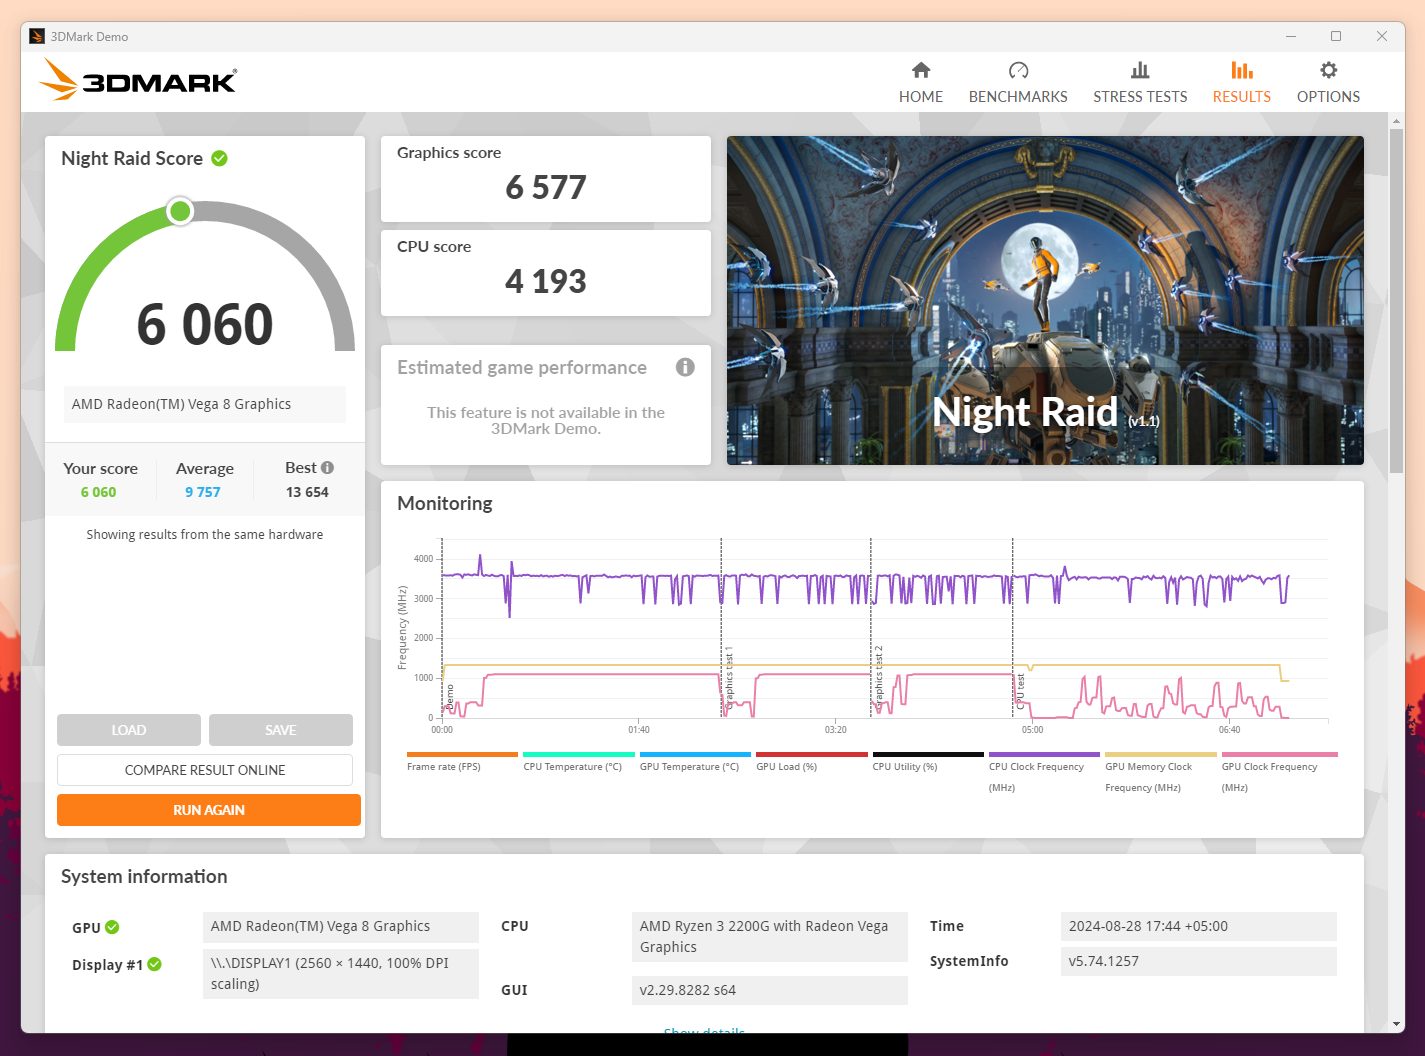
Task: Click the GPU value in System information
Action: (341, 927)
